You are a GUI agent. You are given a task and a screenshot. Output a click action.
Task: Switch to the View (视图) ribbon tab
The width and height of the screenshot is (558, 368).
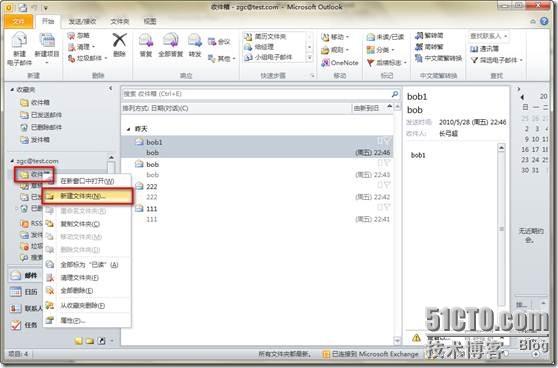(x=150, y=21)
